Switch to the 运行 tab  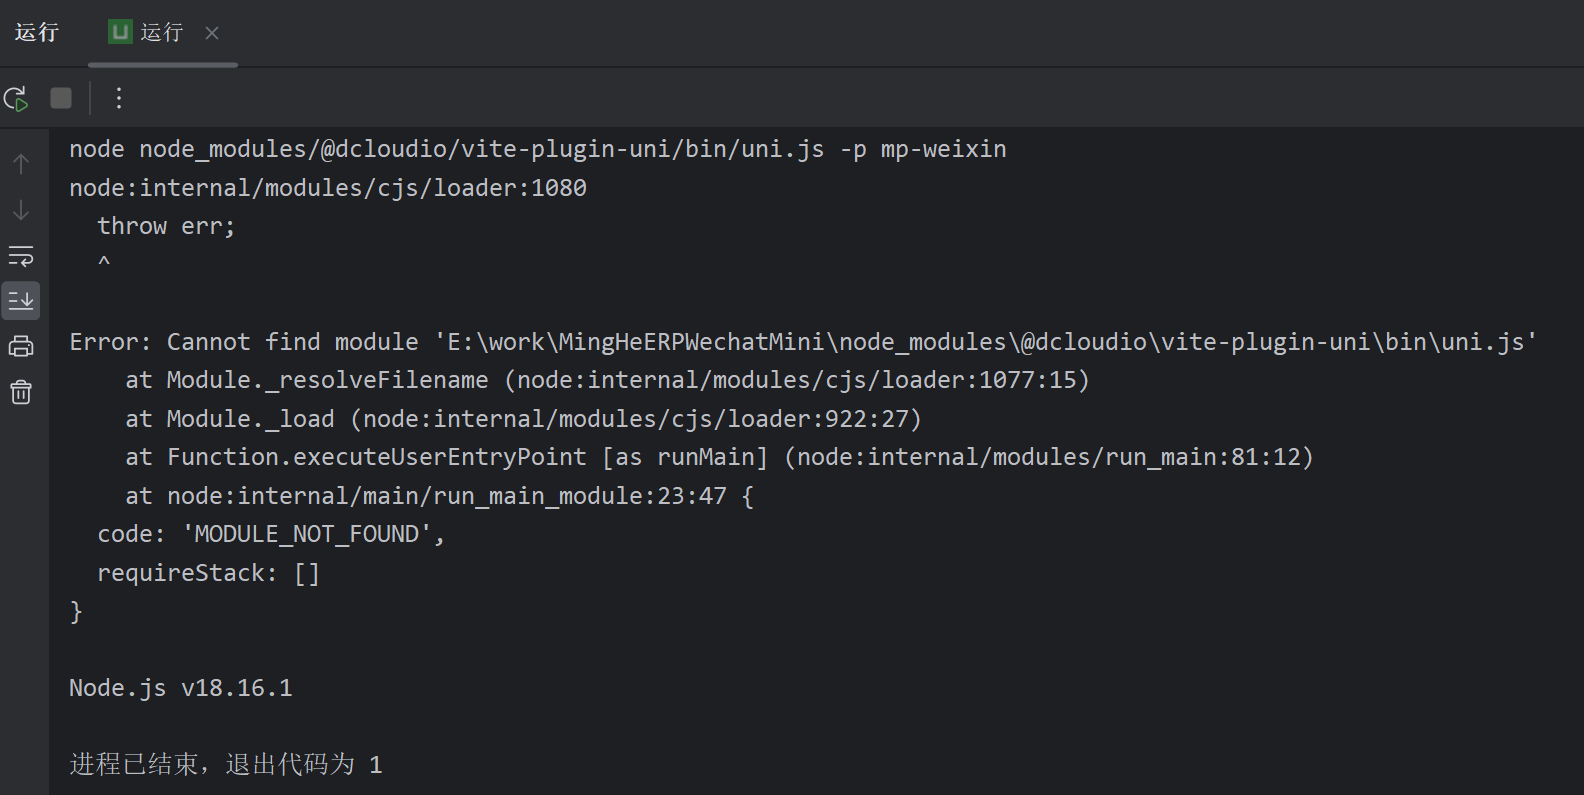[161, 31]
